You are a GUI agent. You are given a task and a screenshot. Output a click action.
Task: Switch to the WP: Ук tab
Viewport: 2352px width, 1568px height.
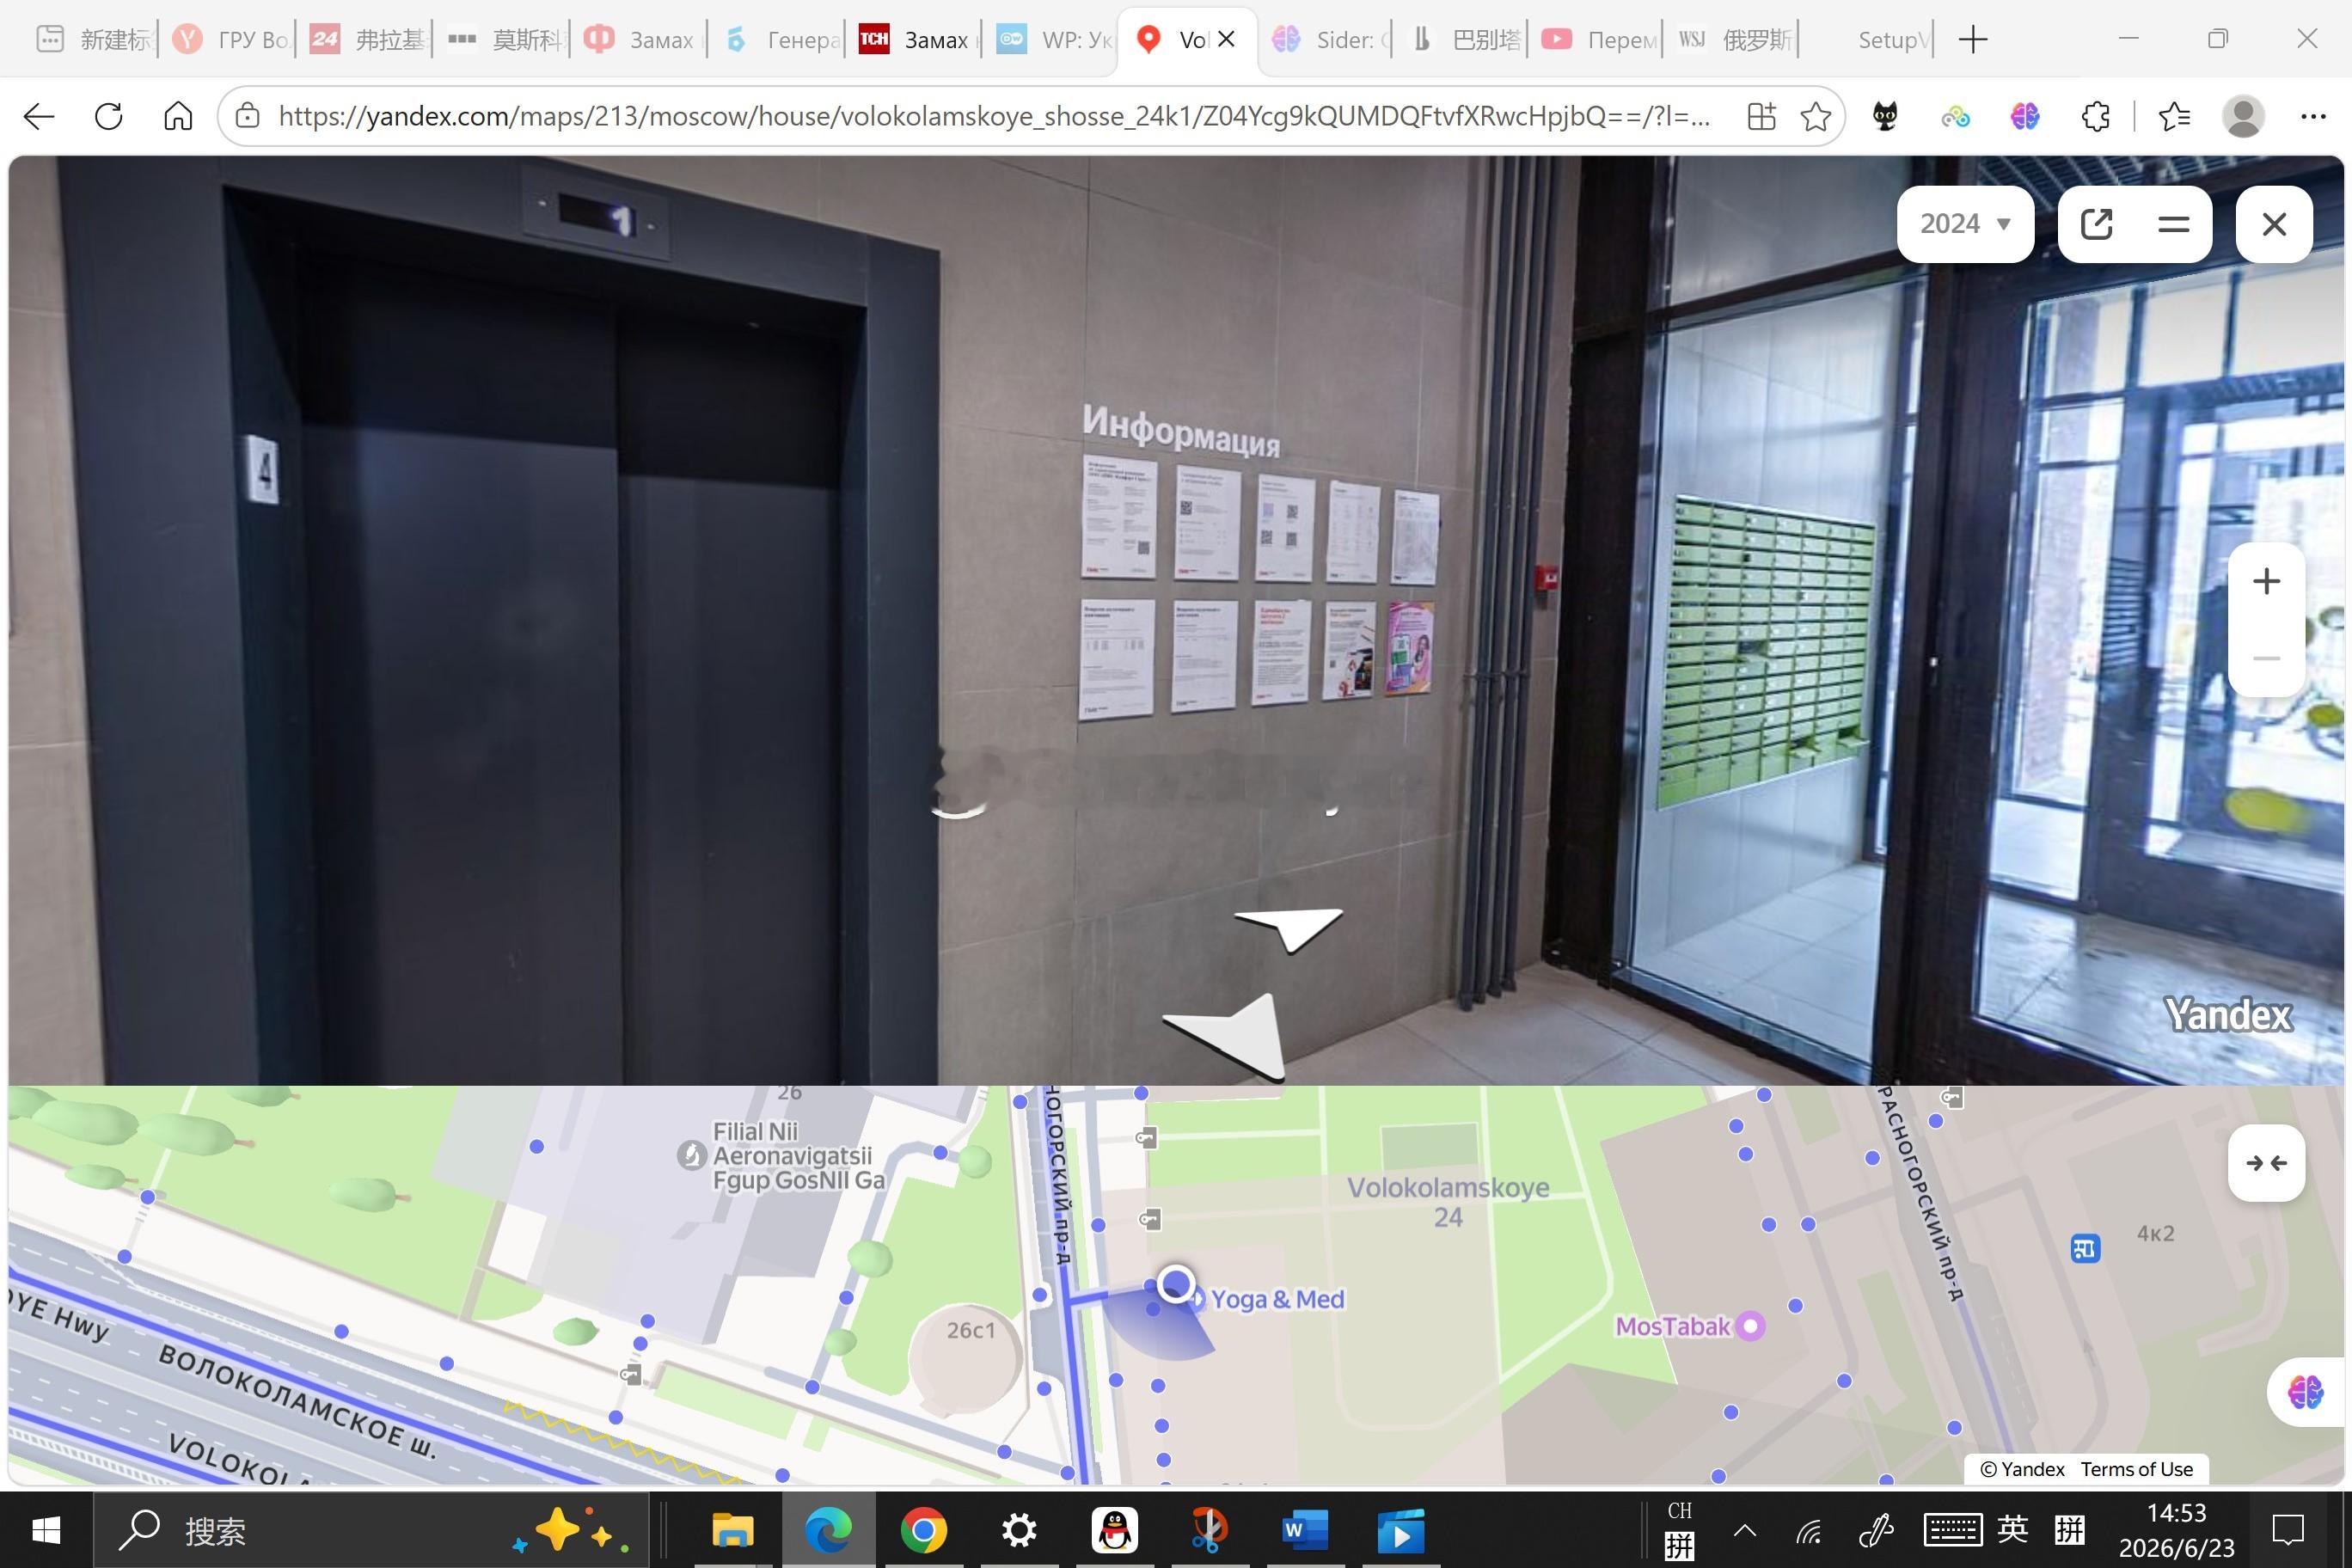pyautogui.click(x=1052, y=40)
